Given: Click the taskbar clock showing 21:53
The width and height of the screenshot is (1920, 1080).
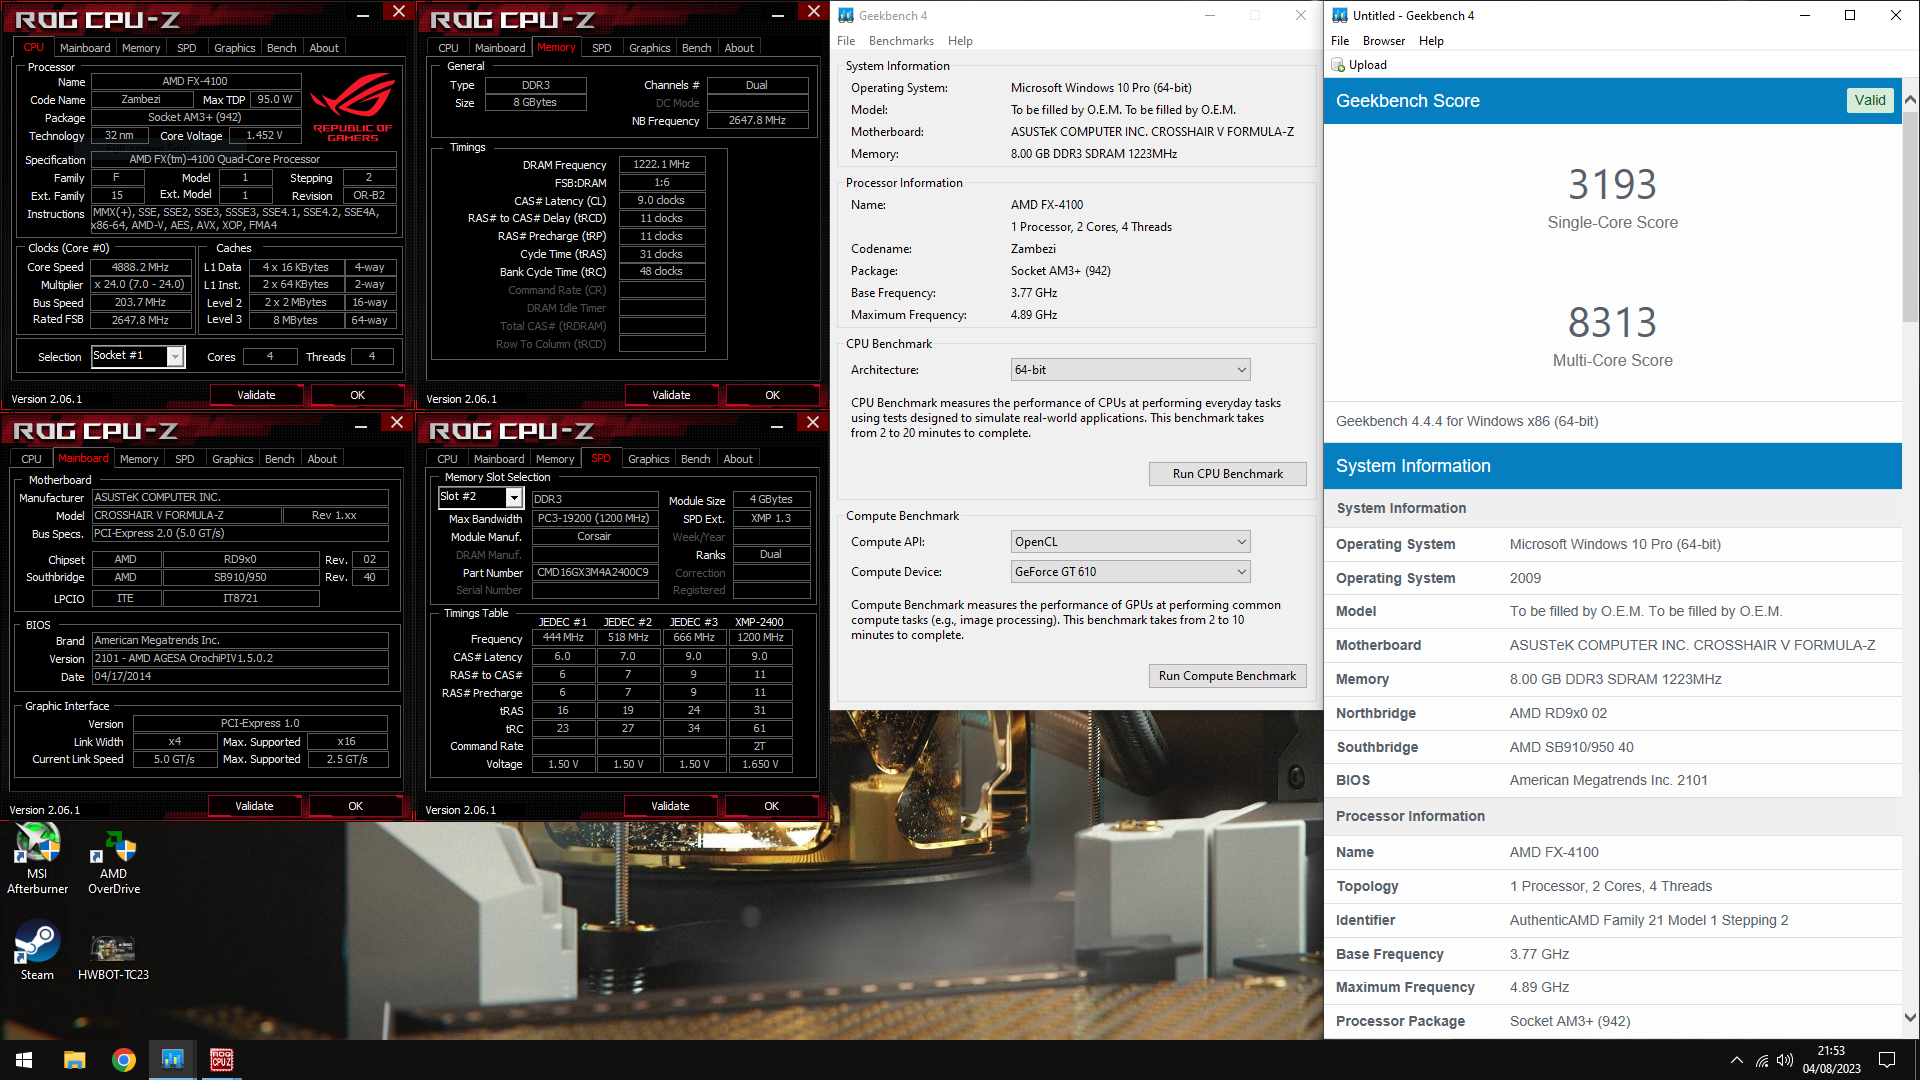Looking at the screenshot, I should click(x=1831, y=1060).
